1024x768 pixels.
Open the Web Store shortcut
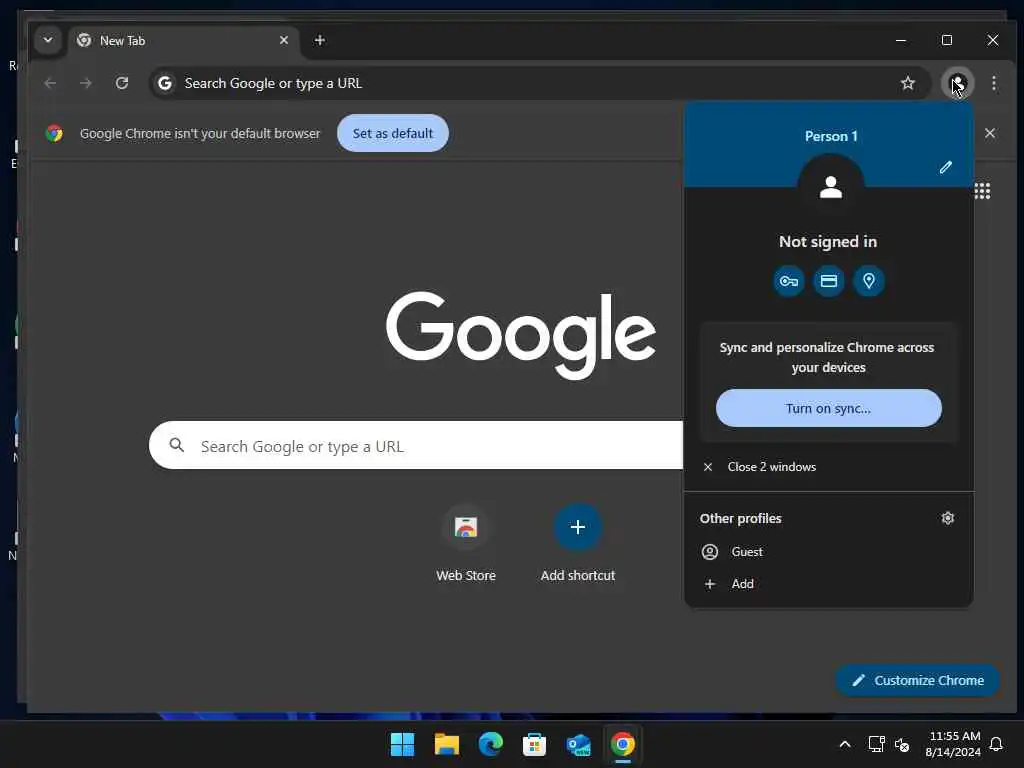click(x=466, y=543)
